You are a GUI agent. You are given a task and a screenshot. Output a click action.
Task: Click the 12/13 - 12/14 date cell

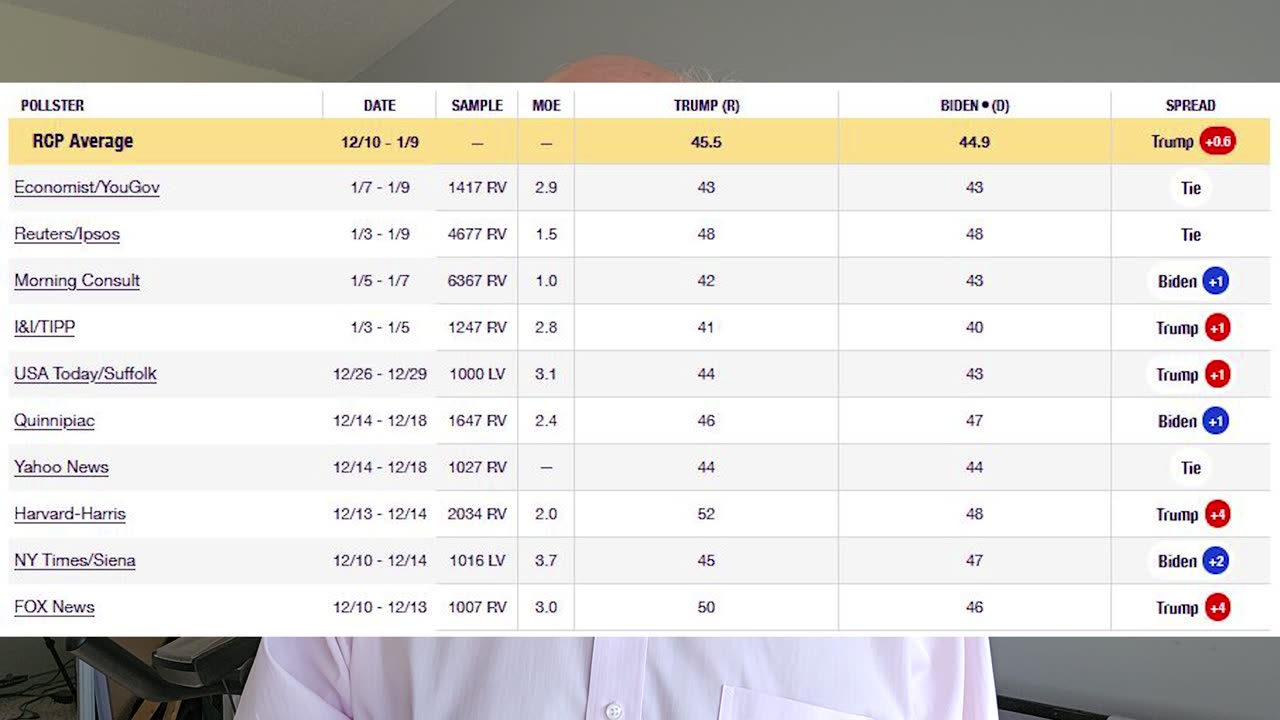pyautogui.click(x=380, y=514)
